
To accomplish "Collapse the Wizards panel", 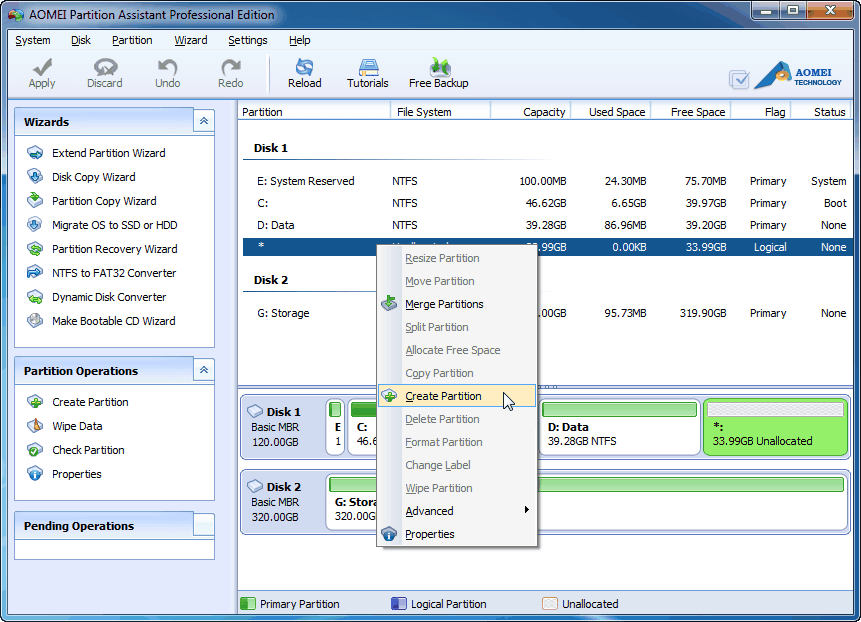I will (204, 121).
